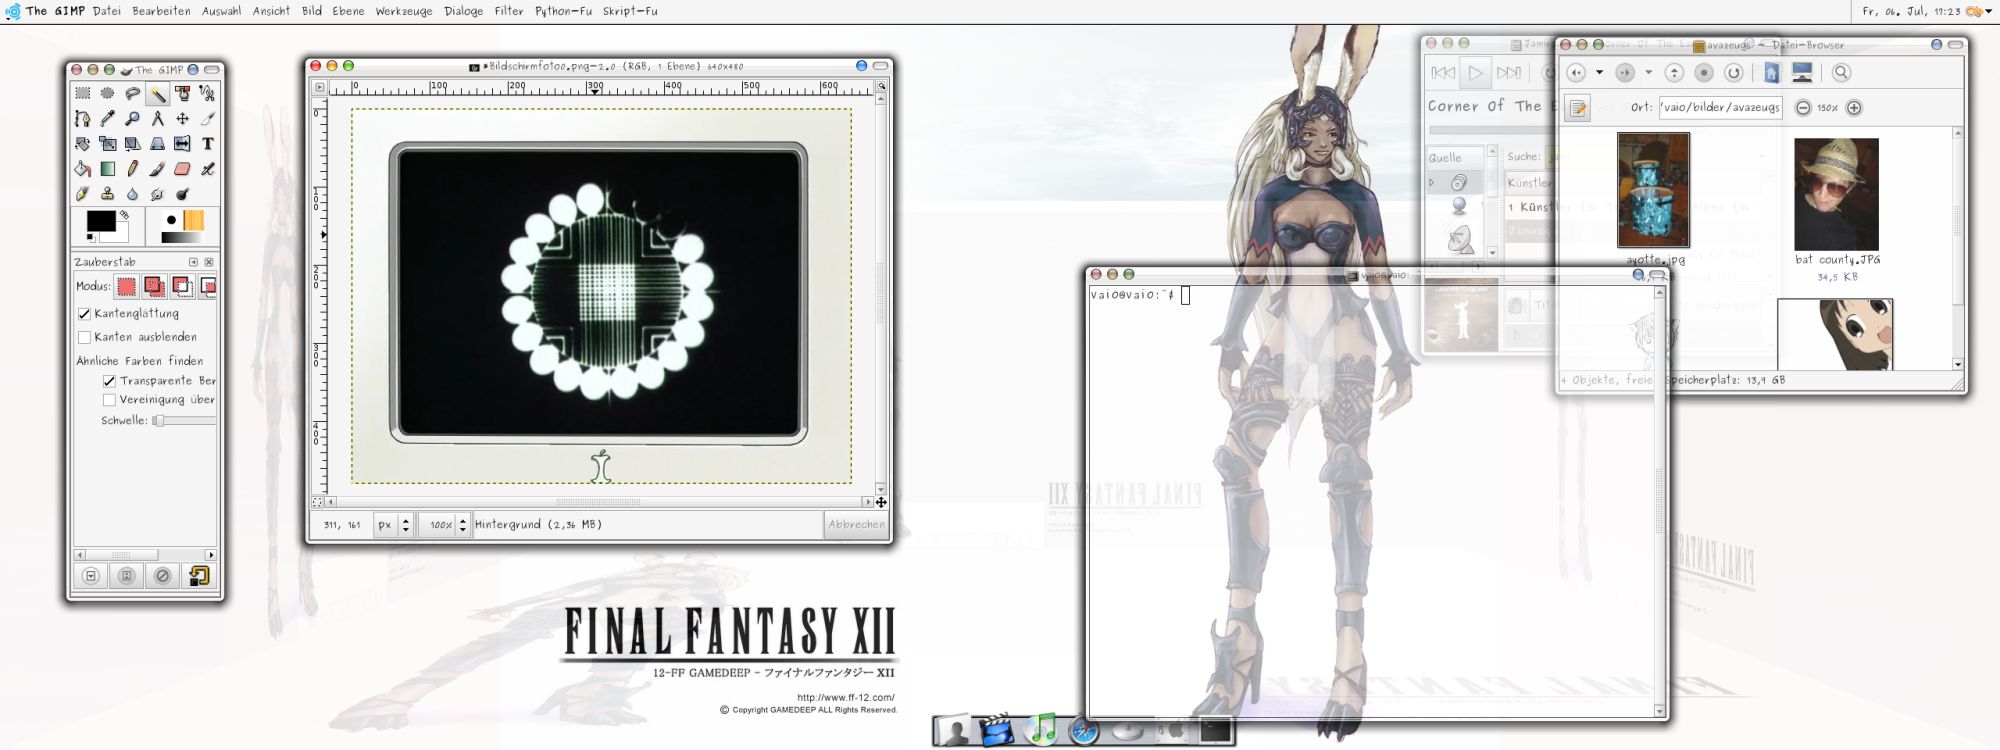2000x750 pixels.
Task: Click the search magnifier in Datei-Browser
Action: pos(1841,72)
